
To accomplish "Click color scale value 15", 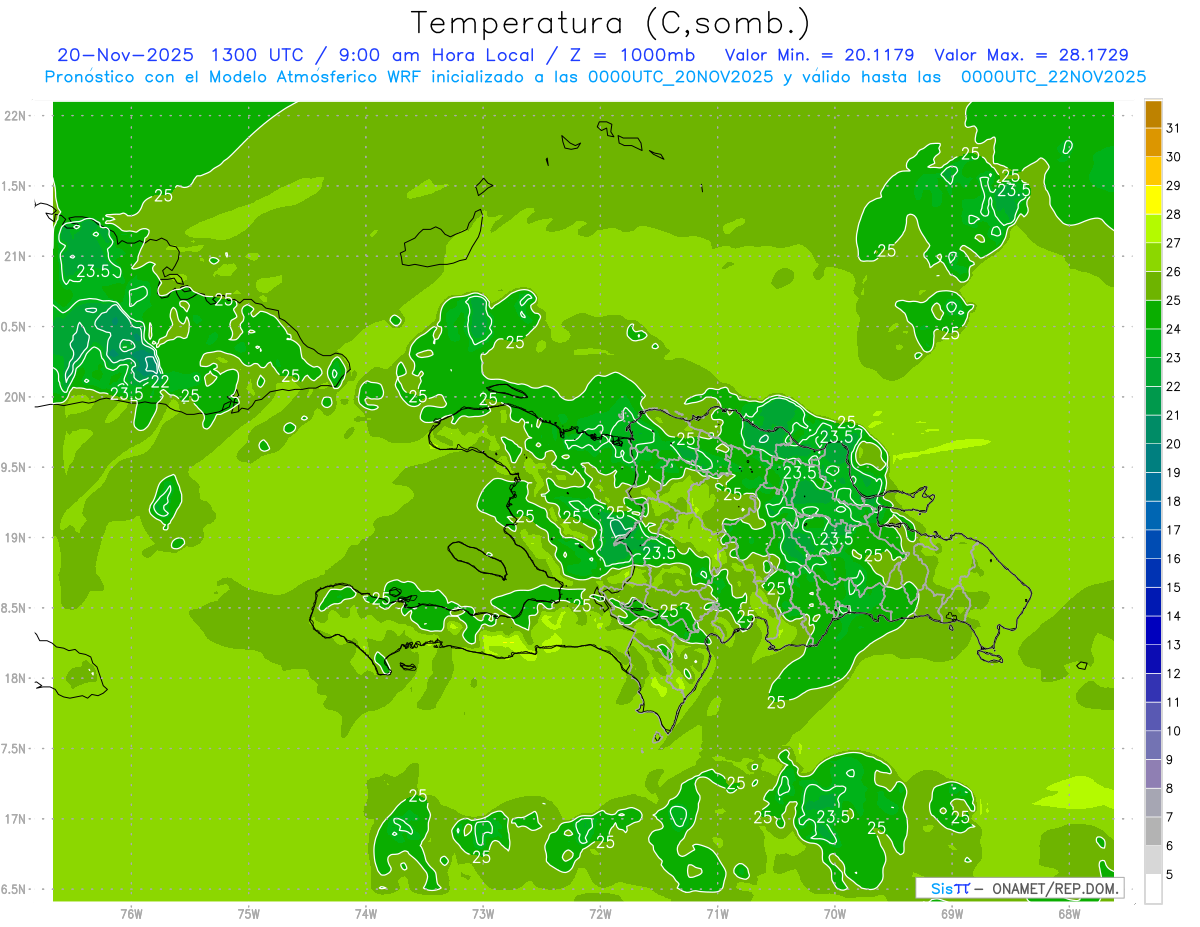I will point(1173,588).
